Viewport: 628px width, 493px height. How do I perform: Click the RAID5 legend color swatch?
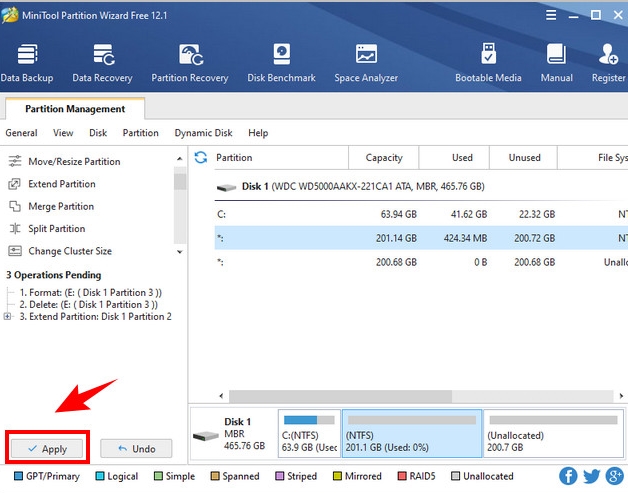pyautogui.click(x=402, y=476)
